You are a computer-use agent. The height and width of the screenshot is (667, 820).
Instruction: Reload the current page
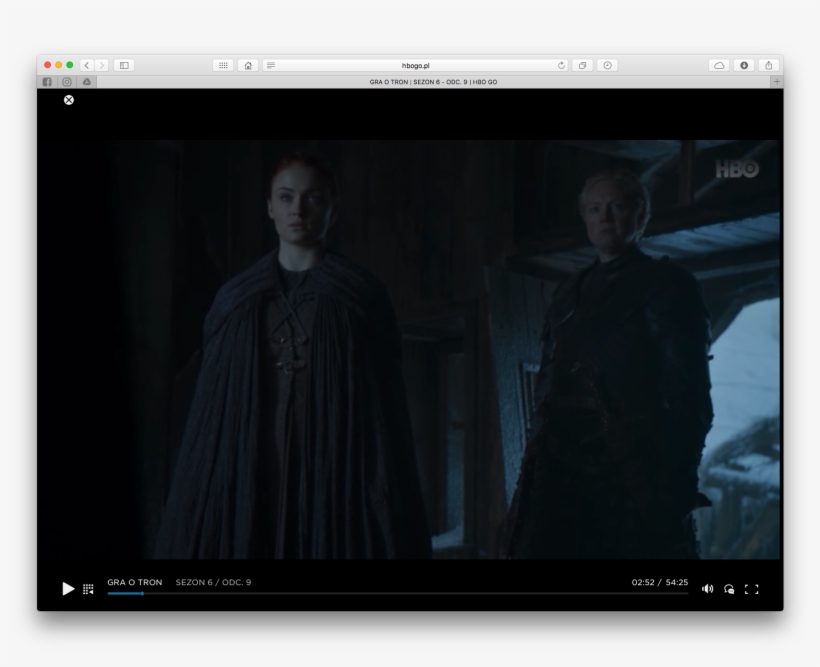[x=561, y=65]
